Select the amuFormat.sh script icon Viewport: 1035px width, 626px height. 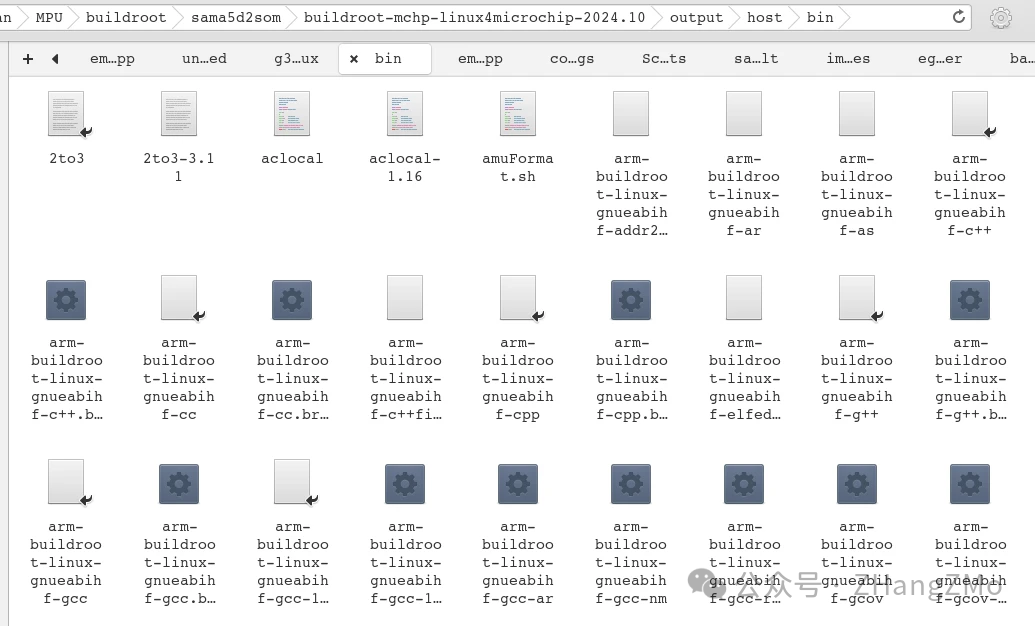point(518,114)
